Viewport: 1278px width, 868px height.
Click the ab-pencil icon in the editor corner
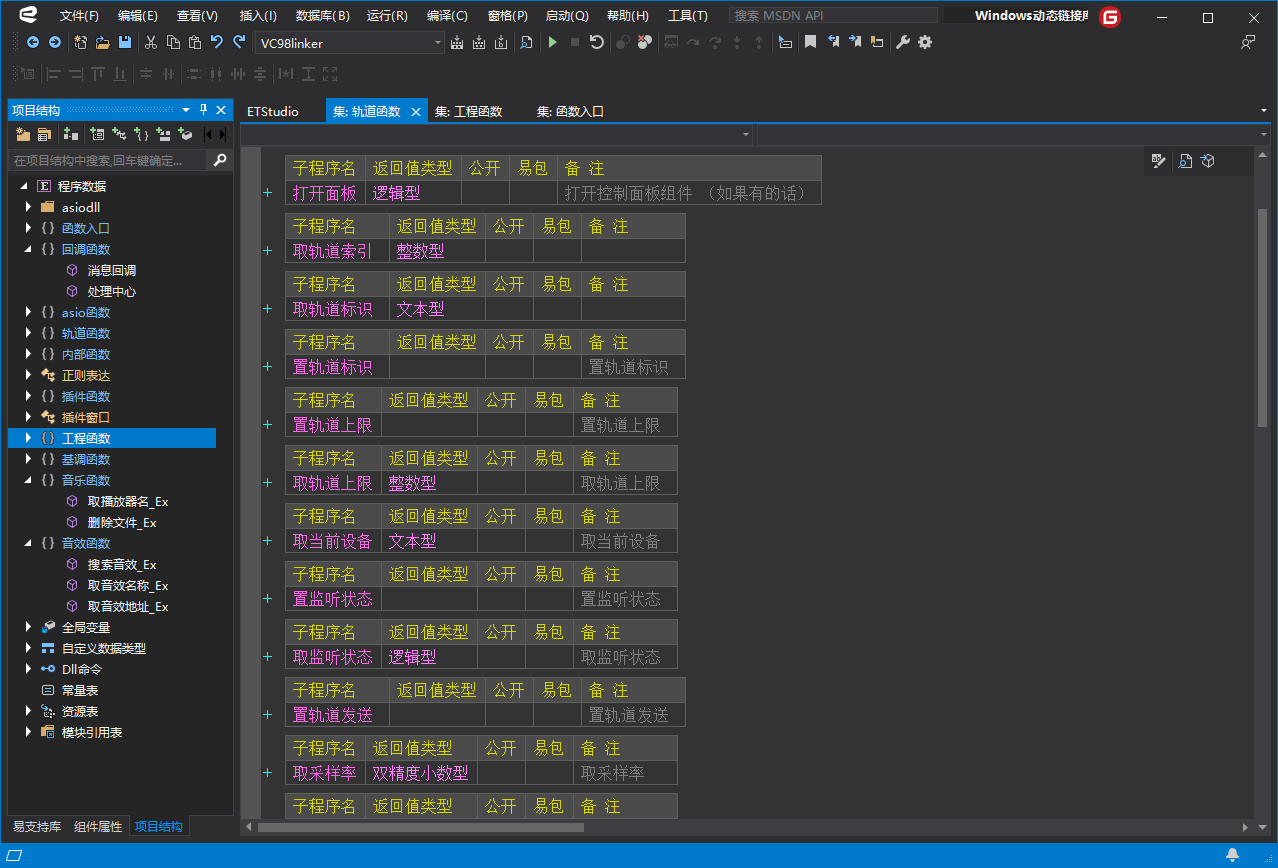[x=1159, y=160]
